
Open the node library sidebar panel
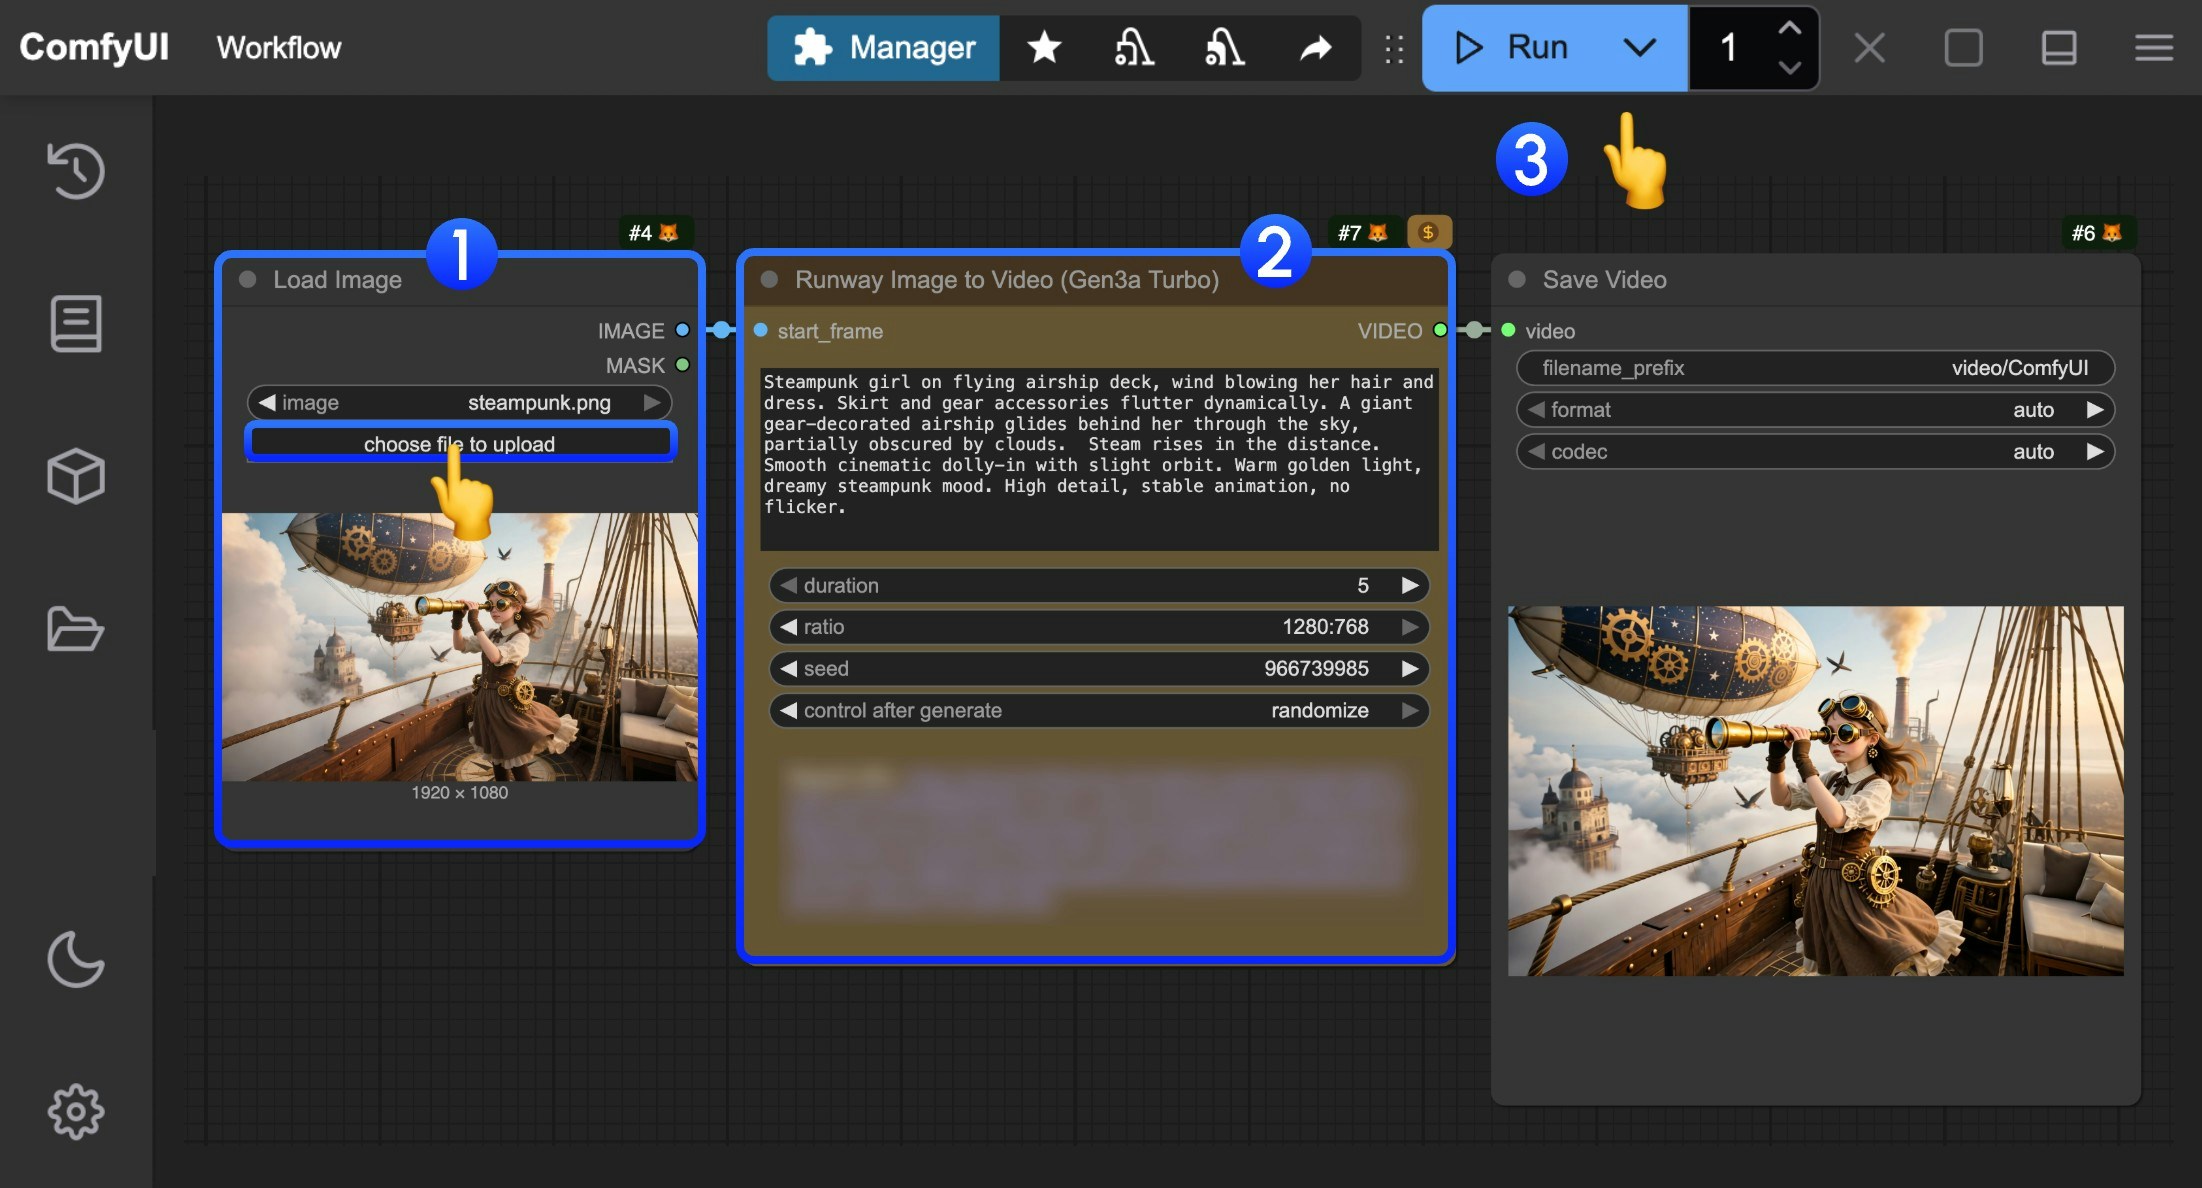[x=75, y=323]
